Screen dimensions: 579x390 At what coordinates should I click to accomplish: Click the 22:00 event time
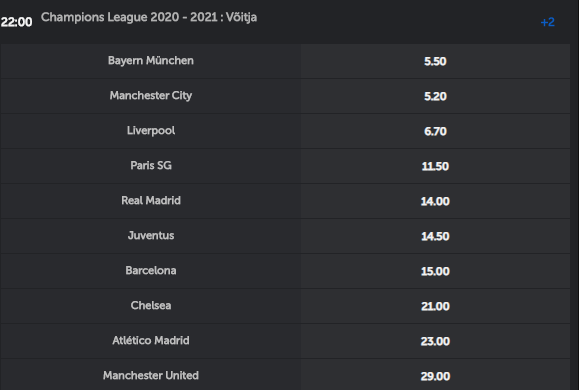(17, 22)
